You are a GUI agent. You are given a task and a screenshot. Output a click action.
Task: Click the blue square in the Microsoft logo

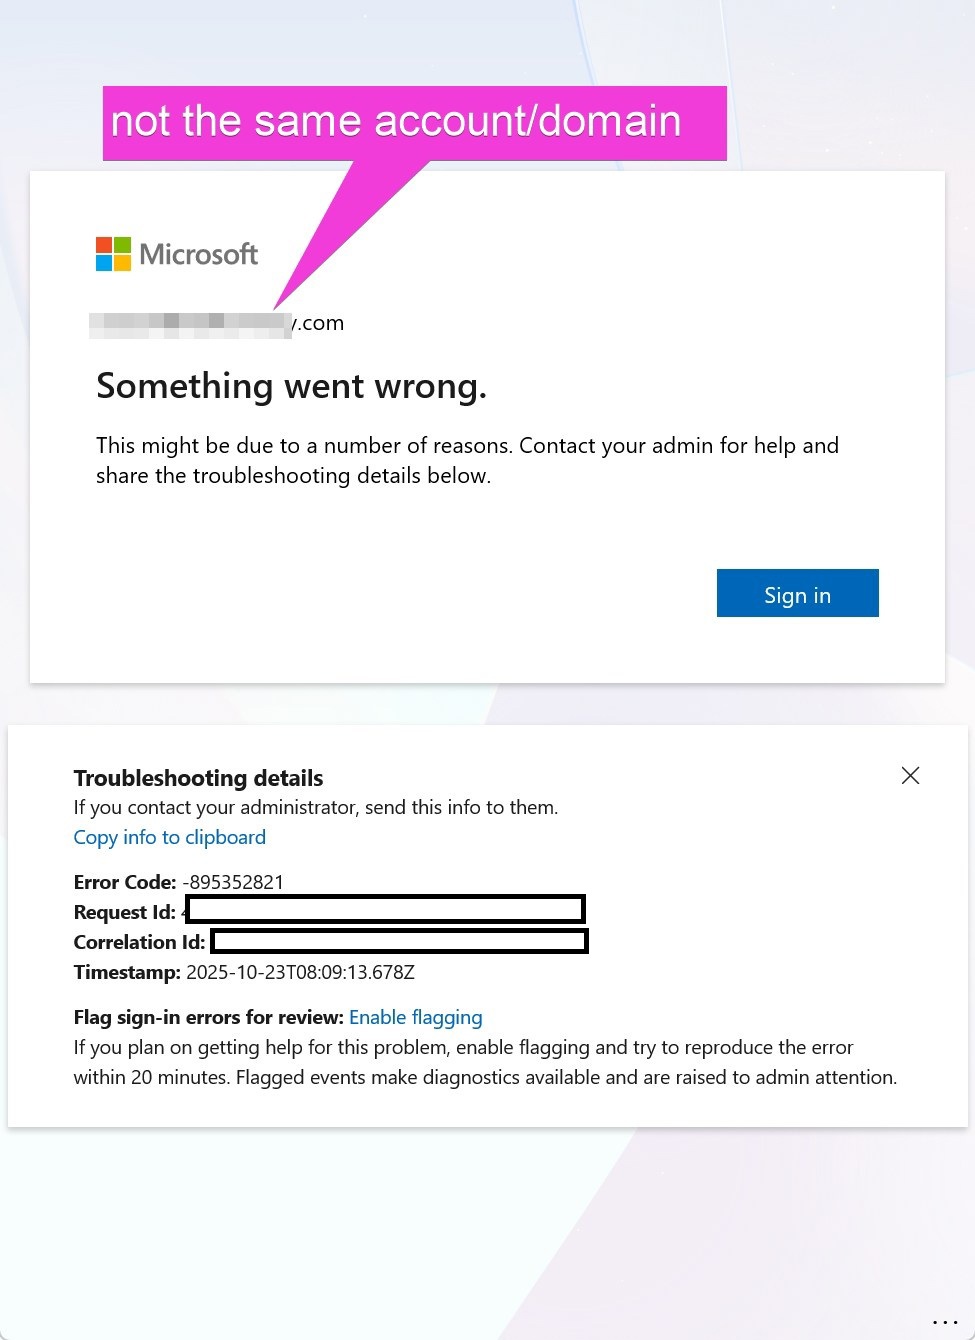click(102, 262)
